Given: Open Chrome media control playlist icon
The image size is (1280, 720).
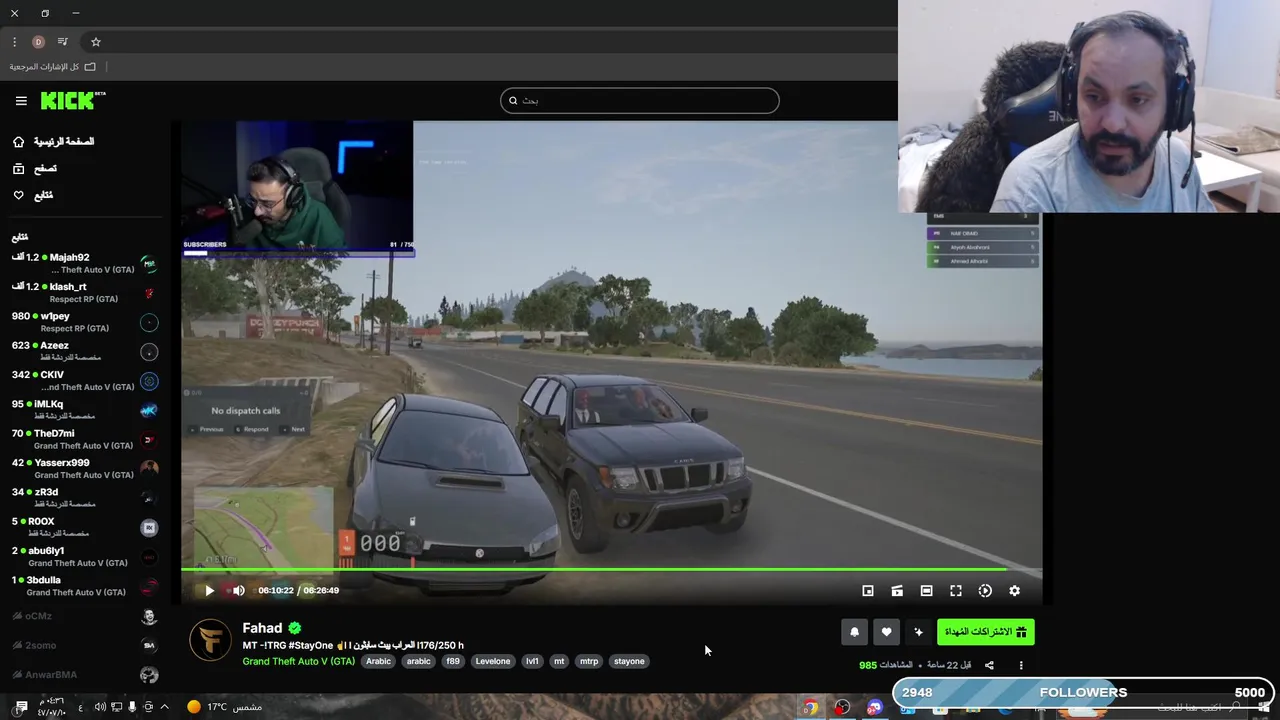Looking at the screenshot, I should tap(63, 42).
